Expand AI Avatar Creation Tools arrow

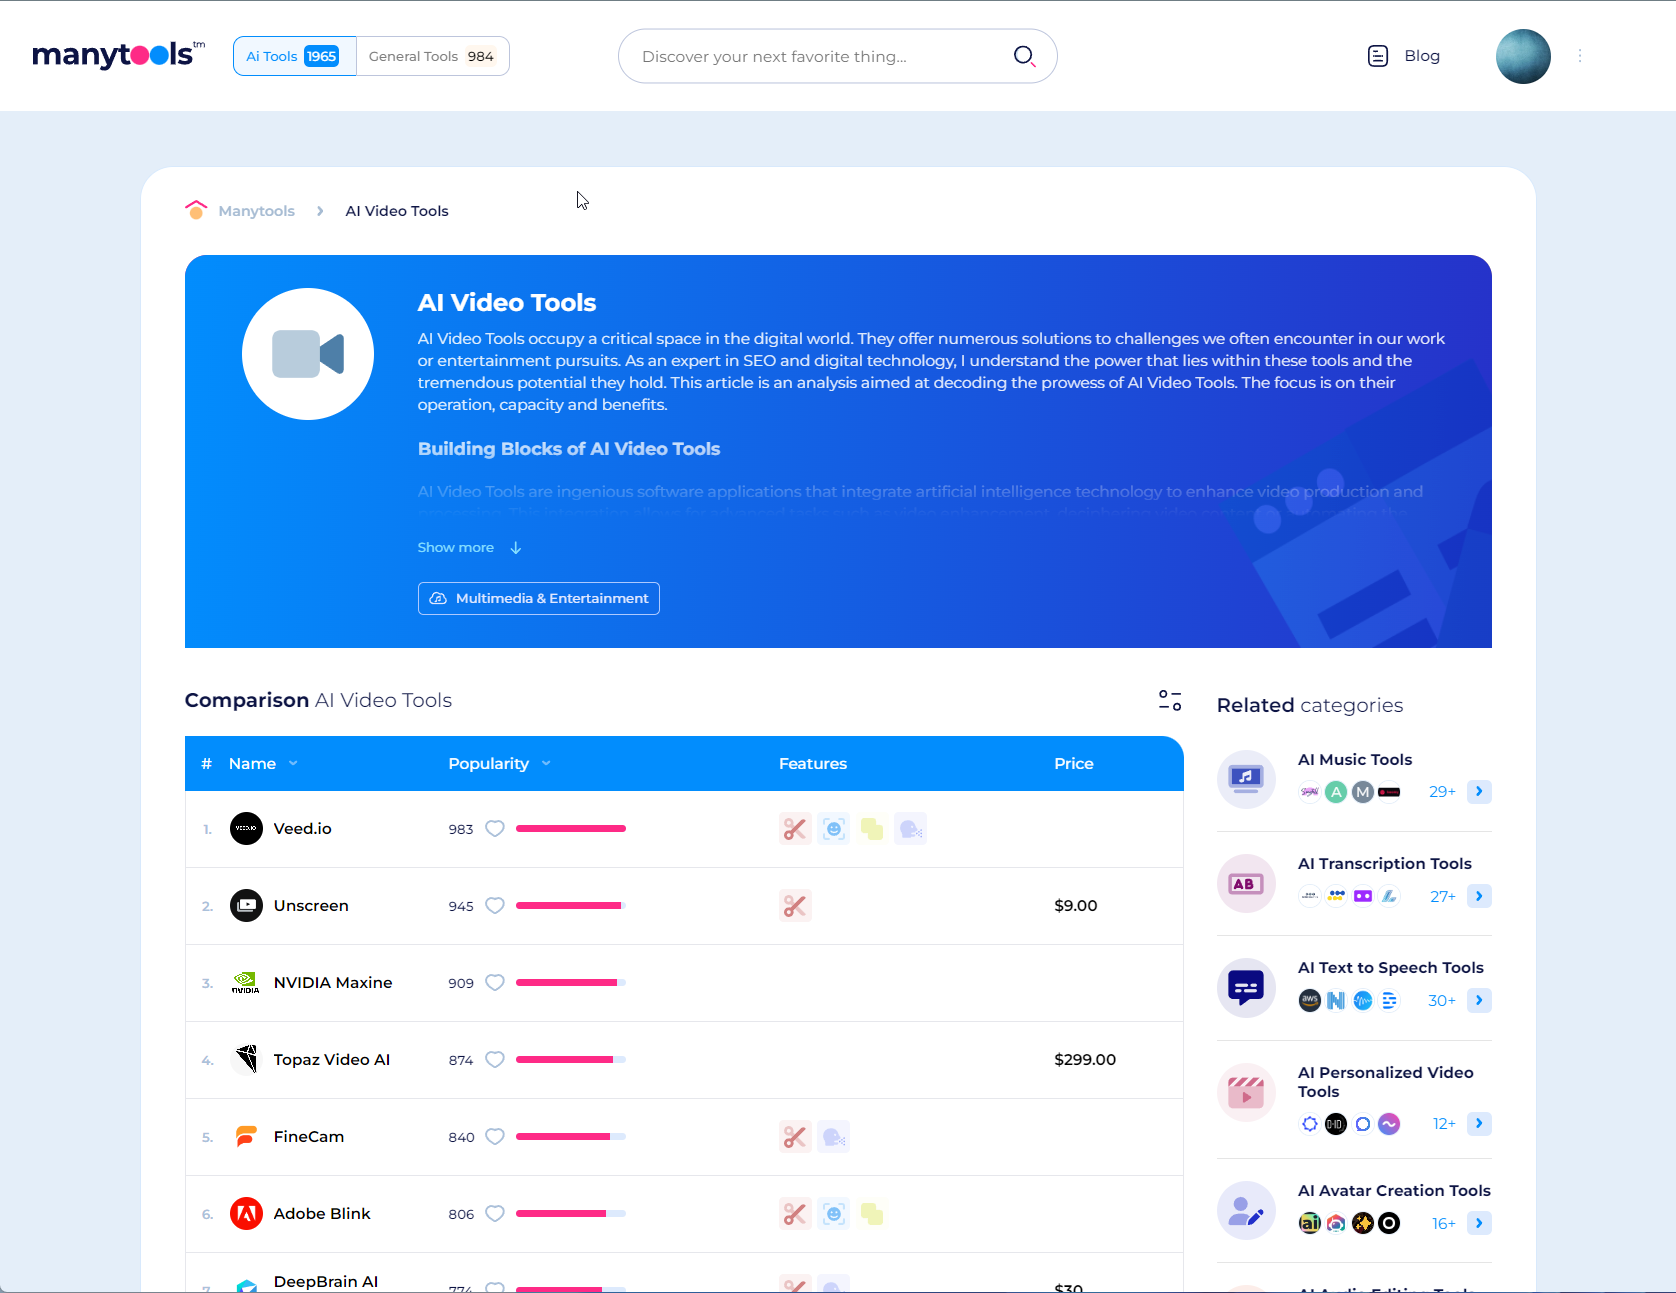click(x=1479, y=1224)
